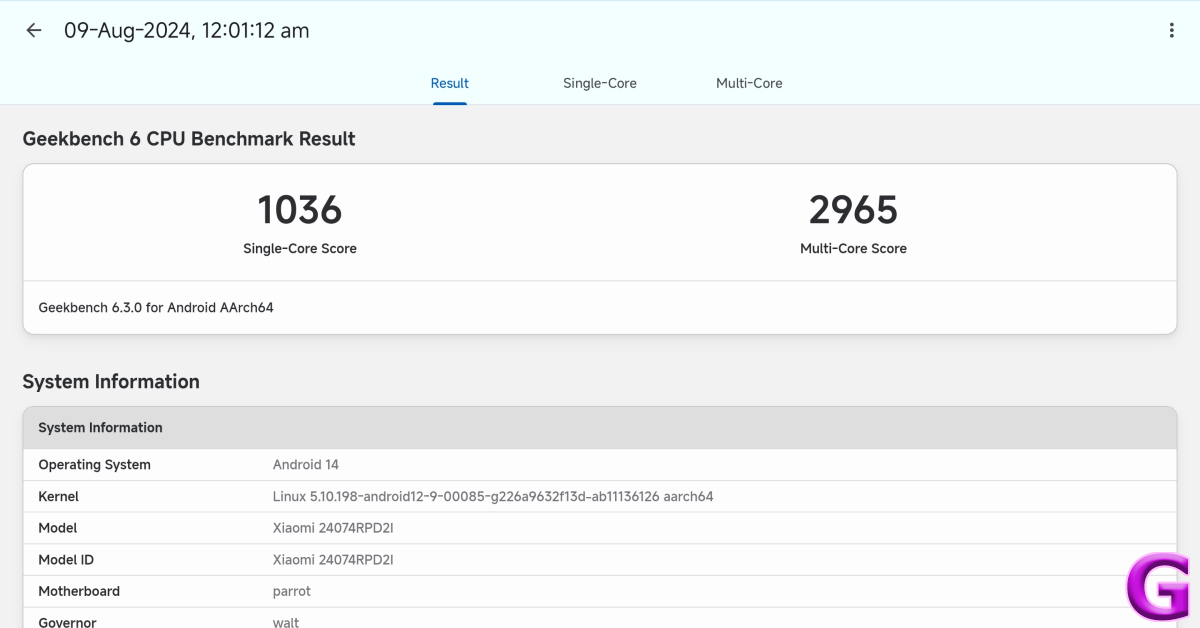Screen dimensions: 1200x628
Task: Select the Single-Core Score label under 1036
Action: (x=300, y=248)
